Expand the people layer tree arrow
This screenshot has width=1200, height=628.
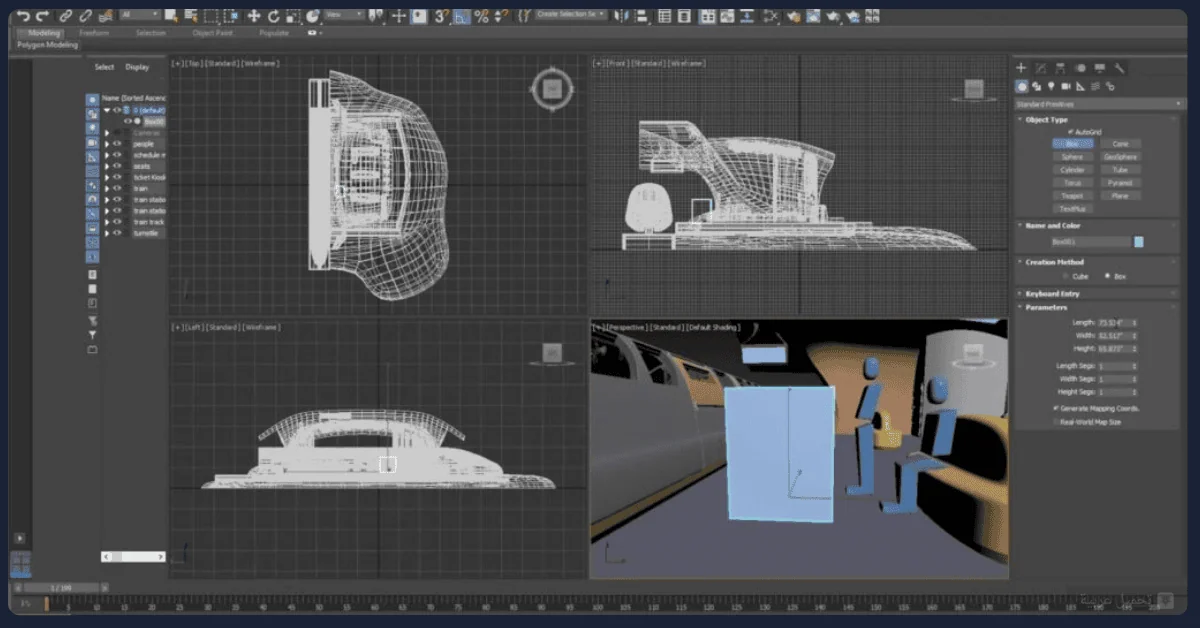pyautogui.click(x=107, y=145)
